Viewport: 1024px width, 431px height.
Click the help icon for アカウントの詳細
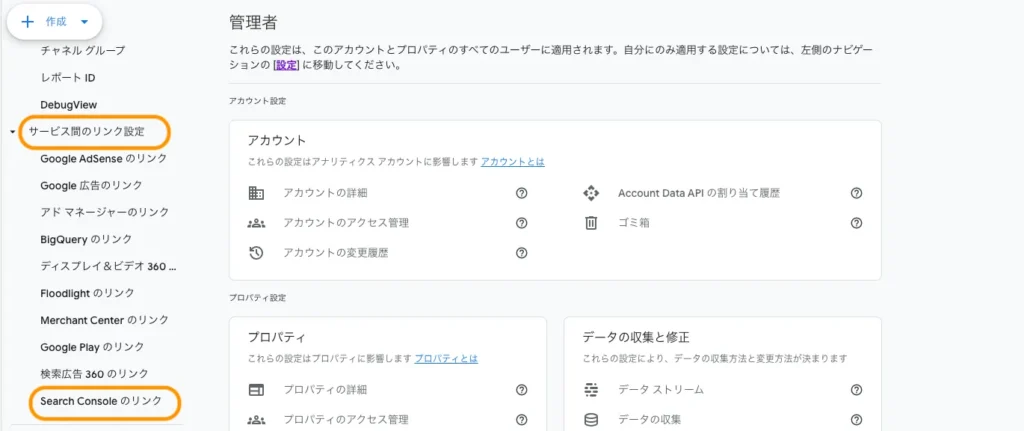tap(521, 193)
